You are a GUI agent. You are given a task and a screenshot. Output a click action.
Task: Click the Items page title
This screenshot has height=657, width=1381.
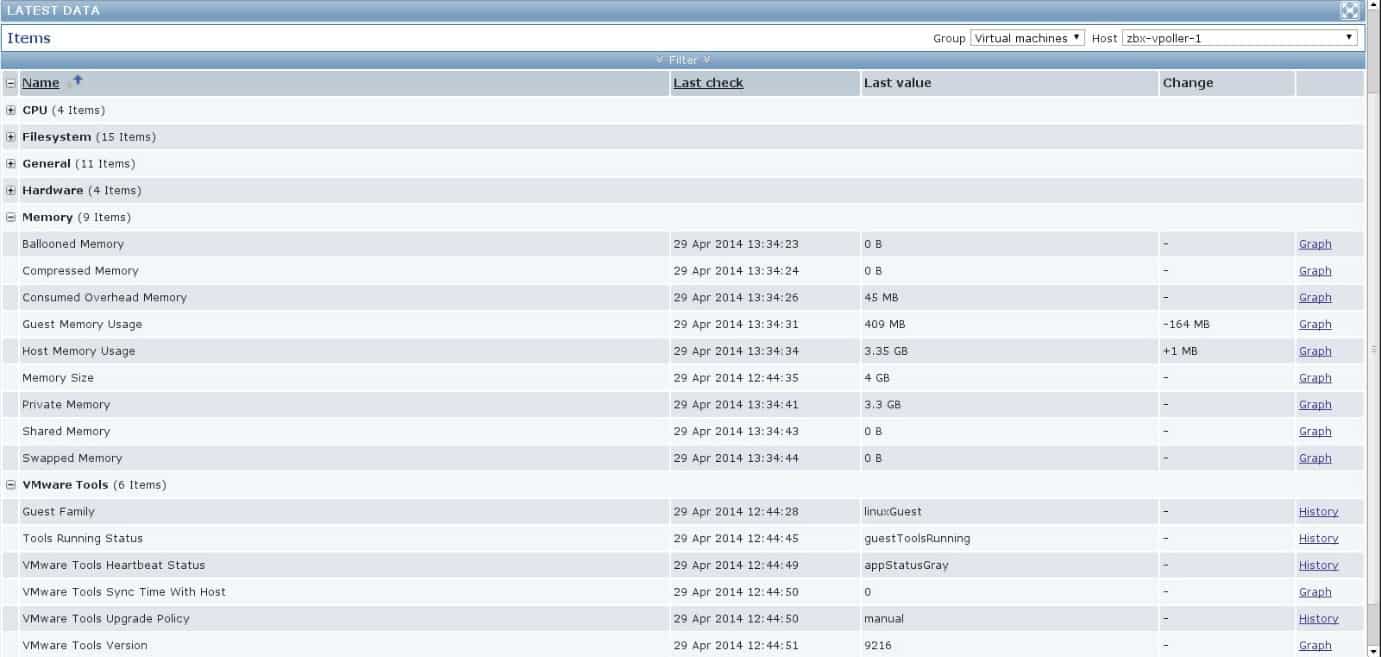point(29,38)
